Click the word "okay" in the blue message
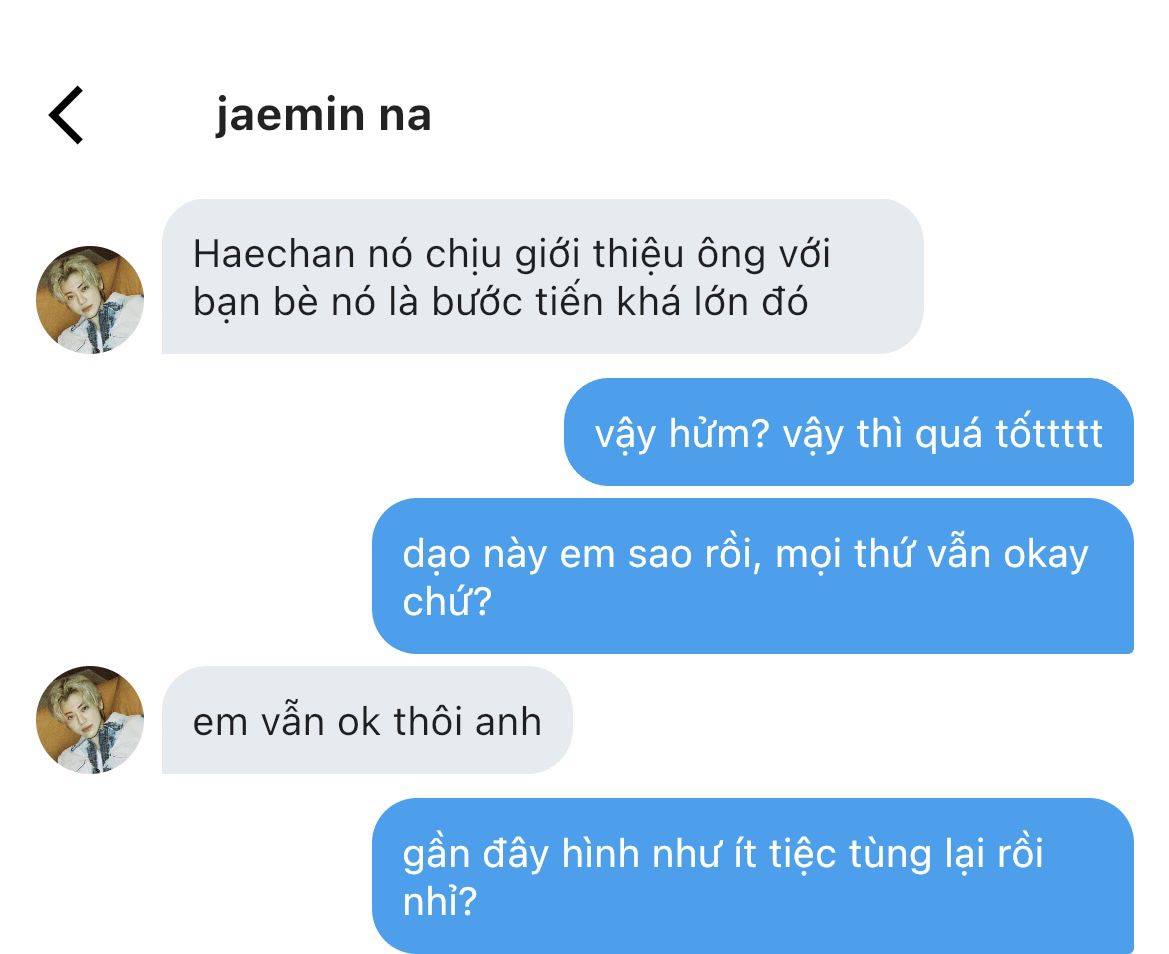1169x954 pixels. coord(1046,555)
